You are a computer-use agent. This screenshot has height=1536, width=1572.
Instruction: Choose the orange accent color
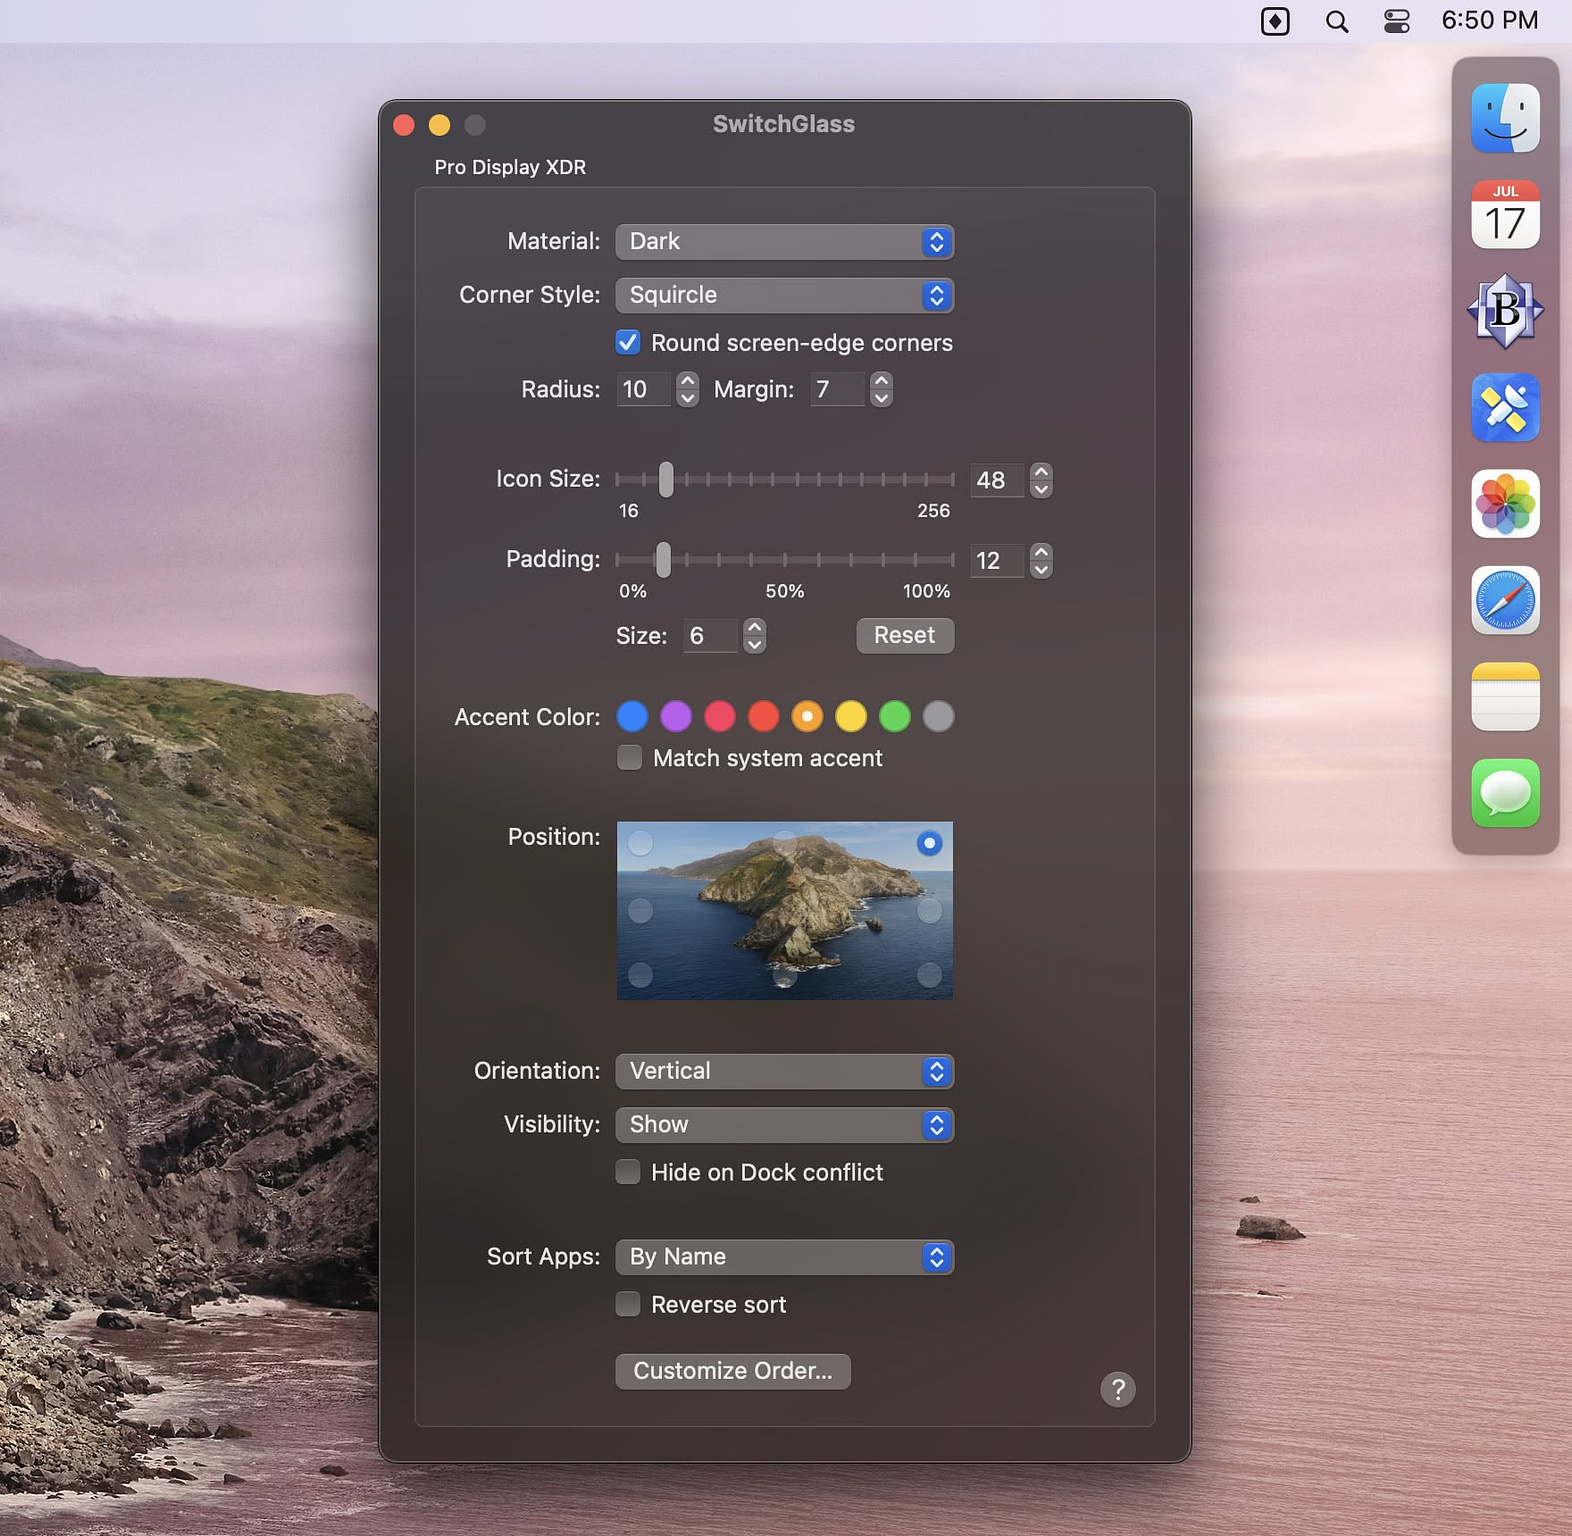pos(807,716)
